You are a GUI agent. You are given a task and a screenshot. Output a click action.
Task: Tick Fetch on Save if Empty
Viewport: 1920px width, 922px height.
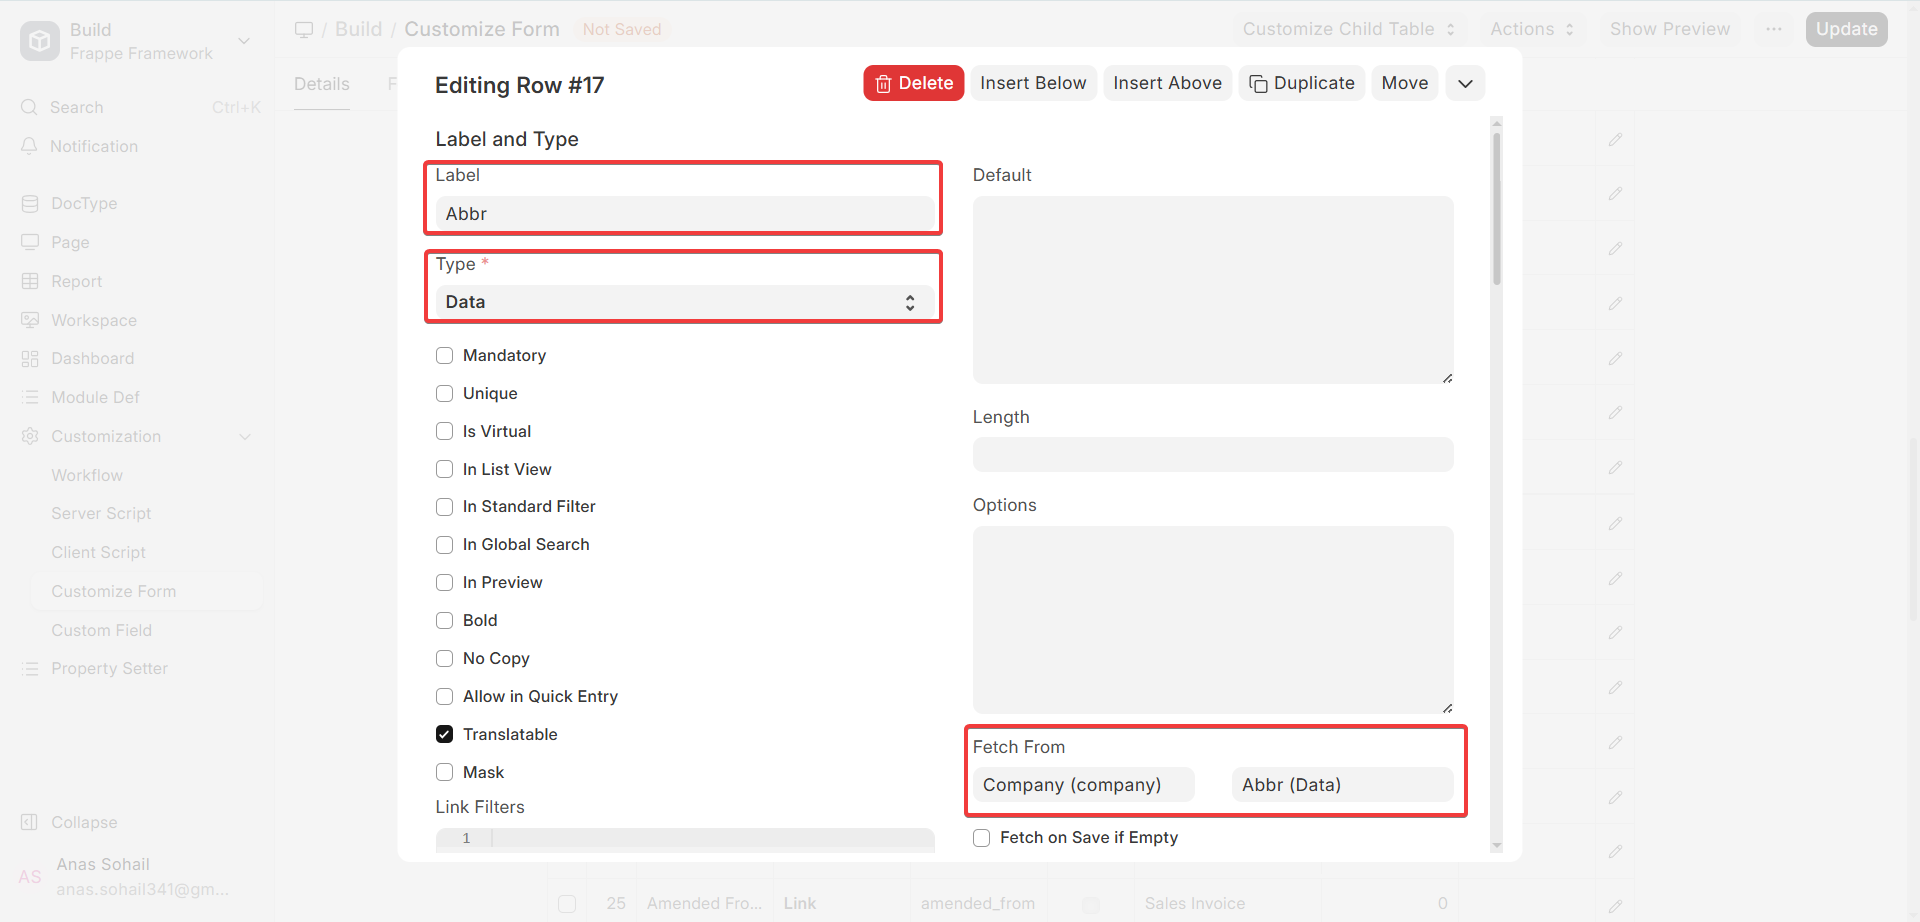(982, 838)
